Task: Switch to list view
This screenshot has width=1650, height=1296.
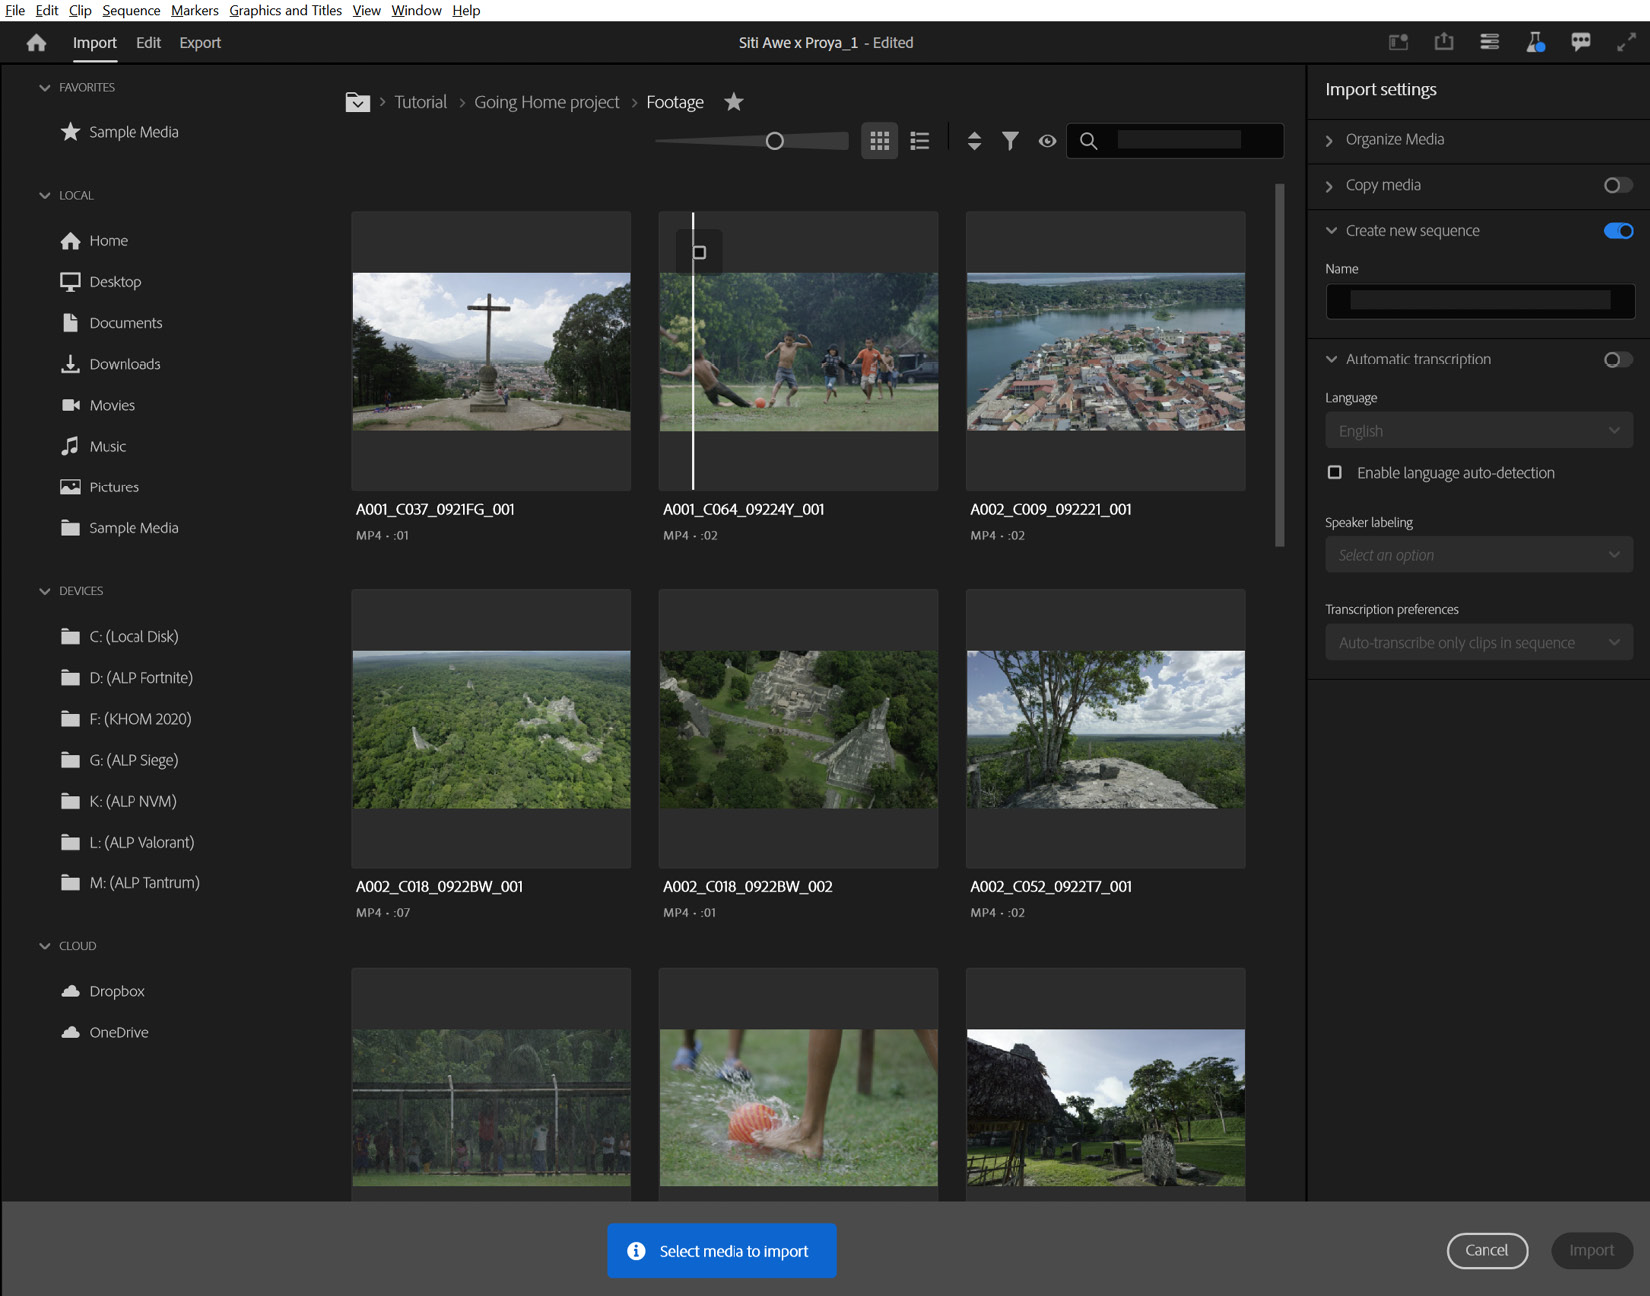Action: point(920,141)
